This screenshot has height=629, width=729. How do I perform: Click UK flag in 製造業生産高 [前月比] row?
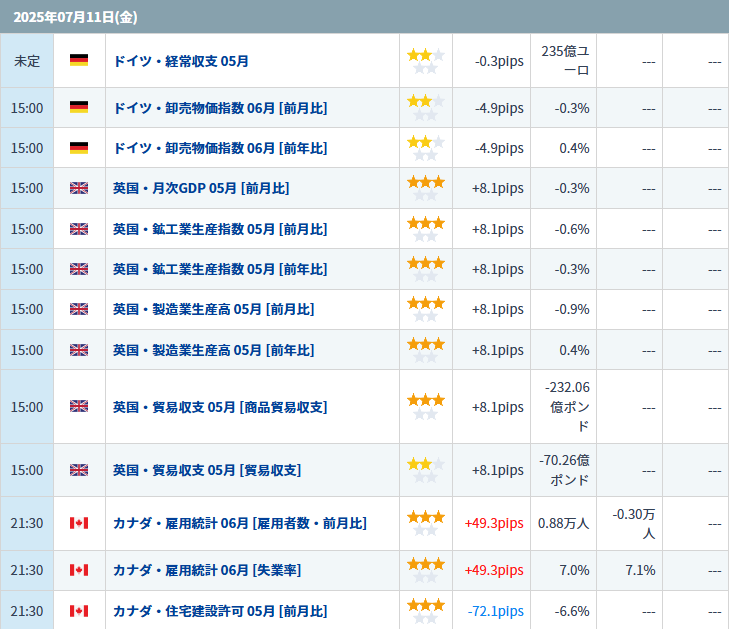[x=79, y=309]
